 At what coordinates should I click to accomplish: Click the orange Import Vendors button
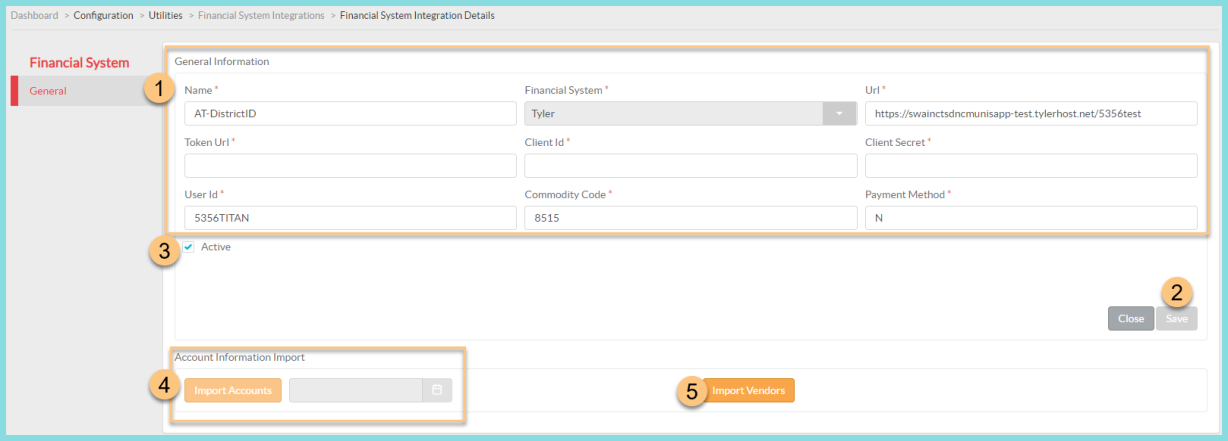[x=748, y=390]
